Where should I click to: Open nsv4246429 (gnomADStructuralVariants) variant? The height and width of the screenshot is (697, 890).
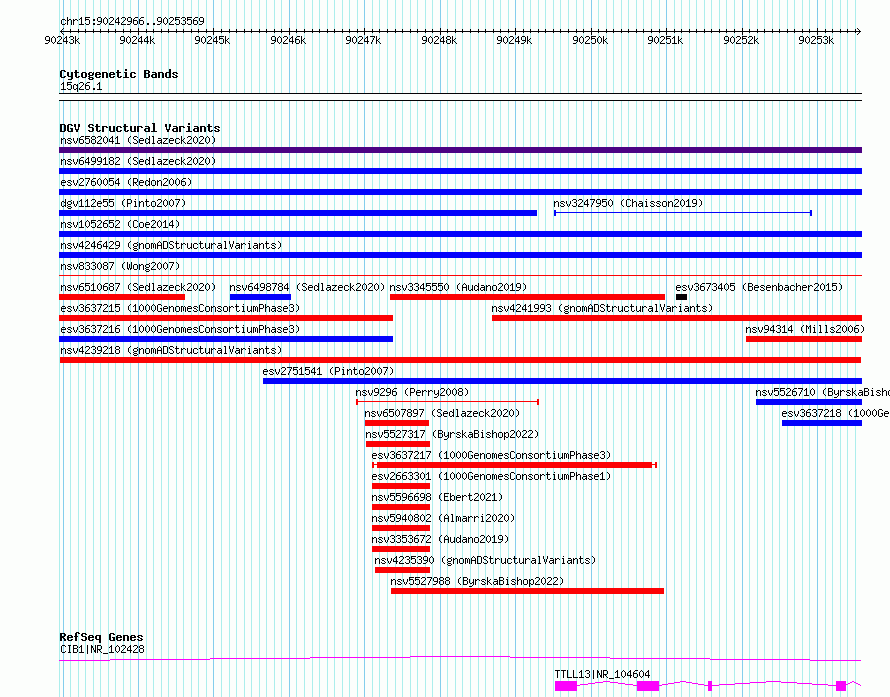[x=171, y=245]
